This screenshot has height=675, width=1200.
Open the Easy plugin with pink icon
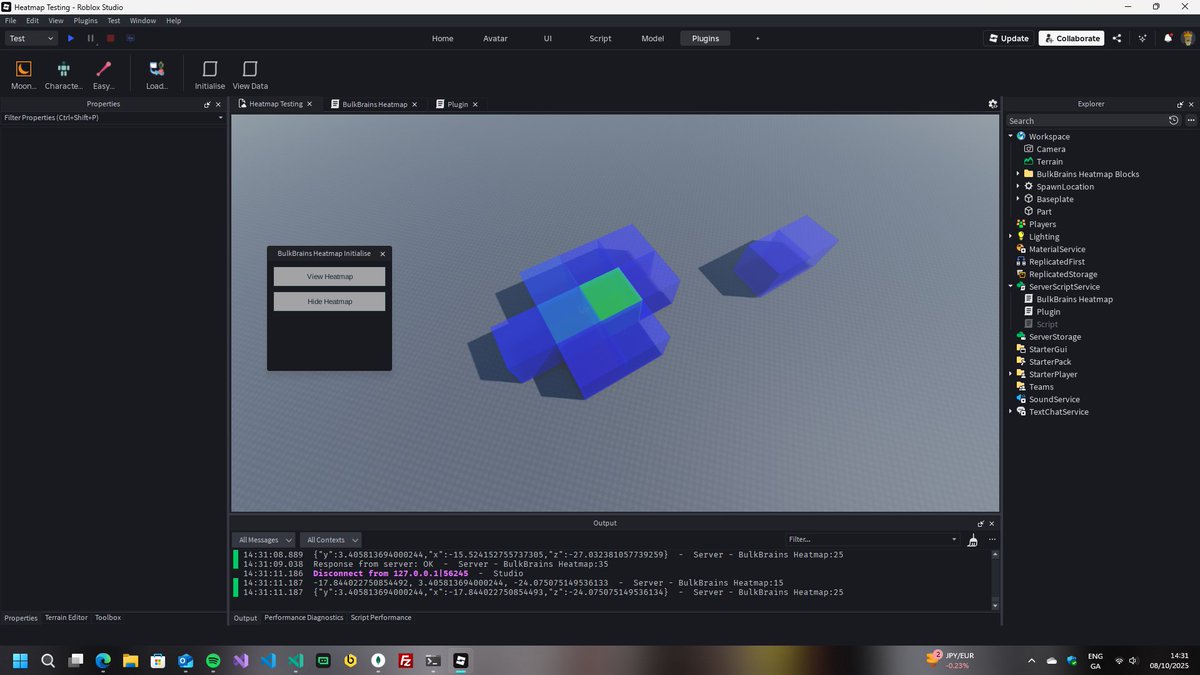104,75
